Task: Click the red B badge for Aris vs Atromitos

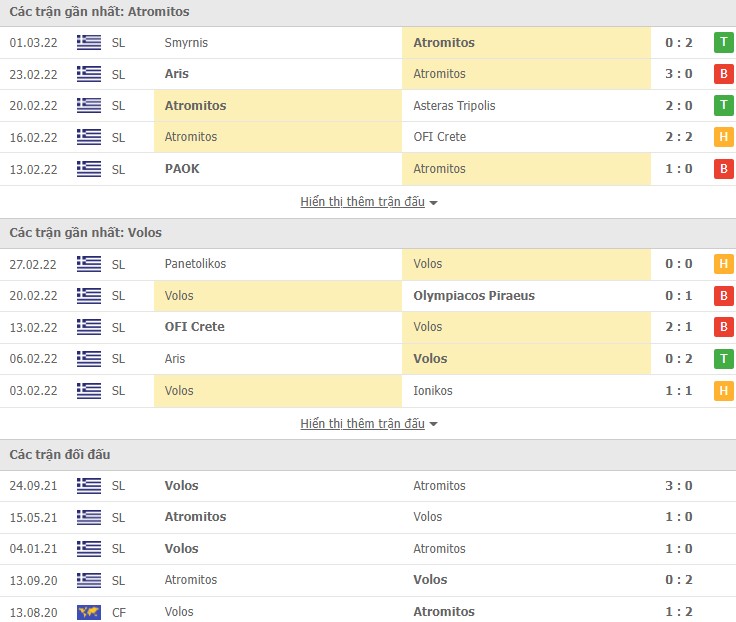Action: [723, 74]
